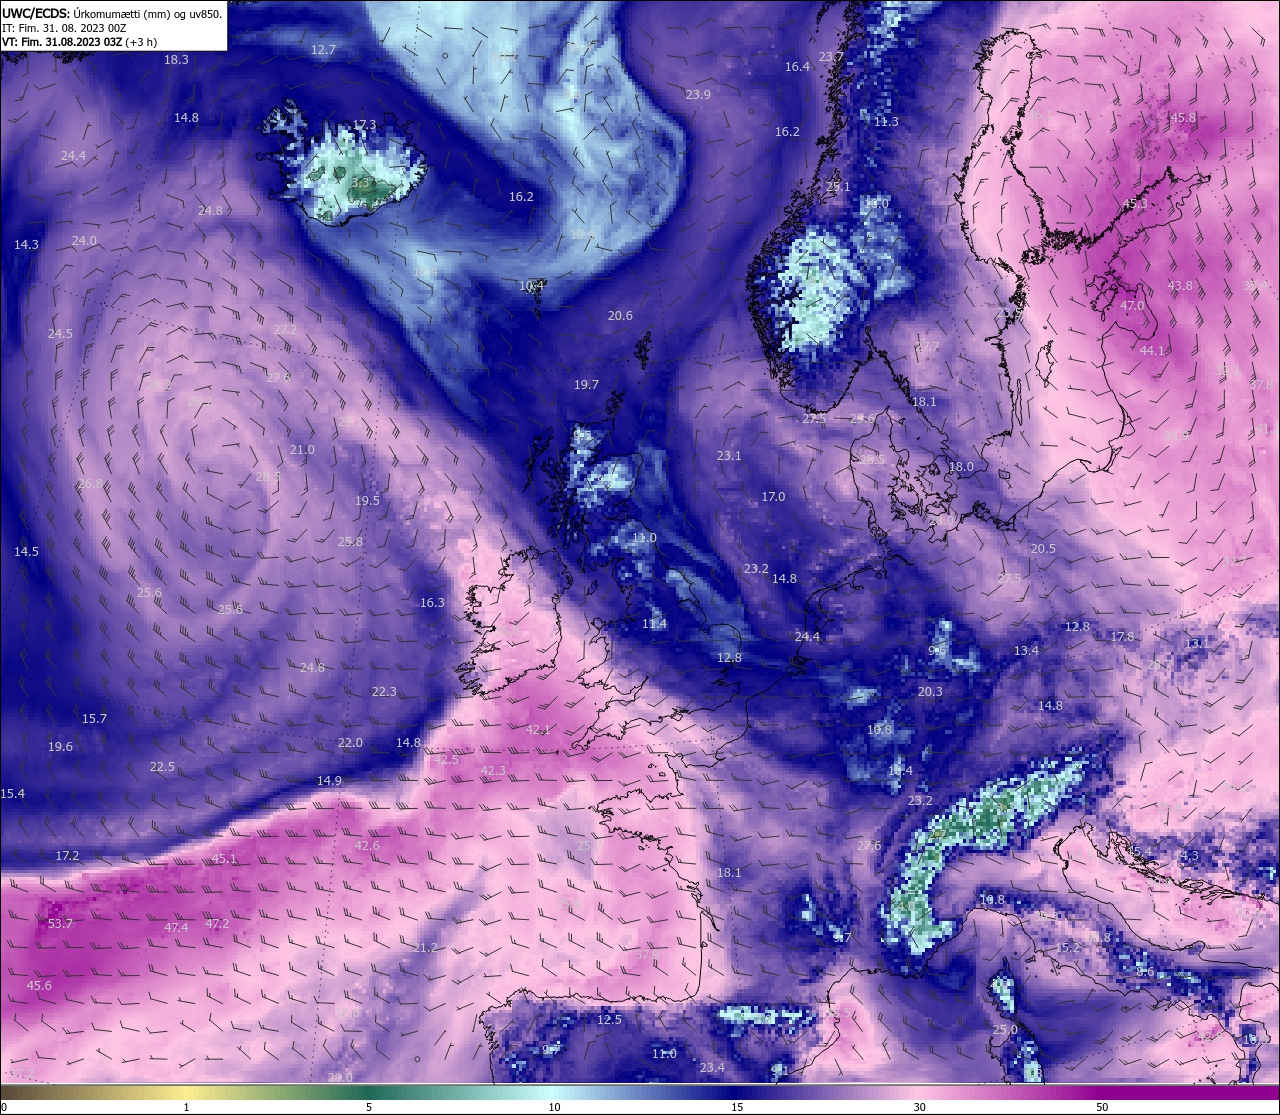Viewport: 1280px width, 1115px height.
Task: Click the map value '20.3'
Action: point(930,692)
